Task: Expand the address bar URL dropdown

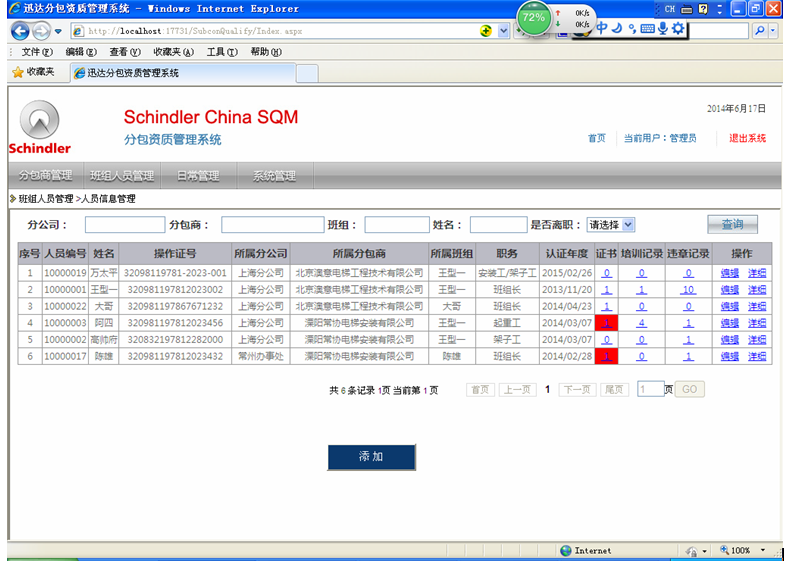Action: tap(503, 31)
